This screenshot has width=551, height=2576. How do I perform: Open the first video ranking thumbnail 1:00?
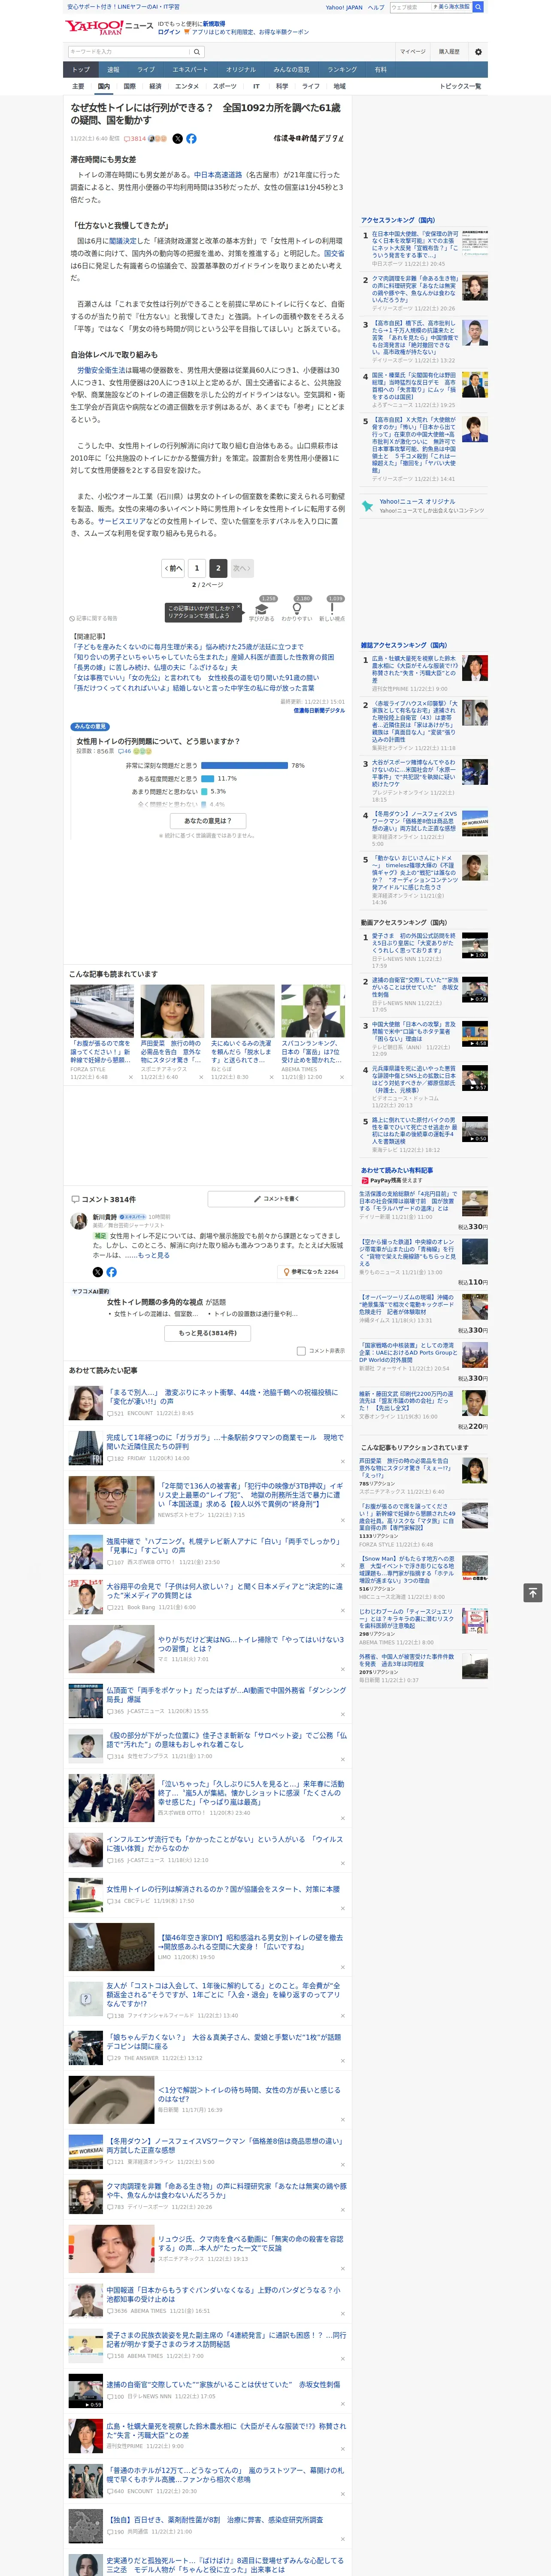(x=475, y=945)
